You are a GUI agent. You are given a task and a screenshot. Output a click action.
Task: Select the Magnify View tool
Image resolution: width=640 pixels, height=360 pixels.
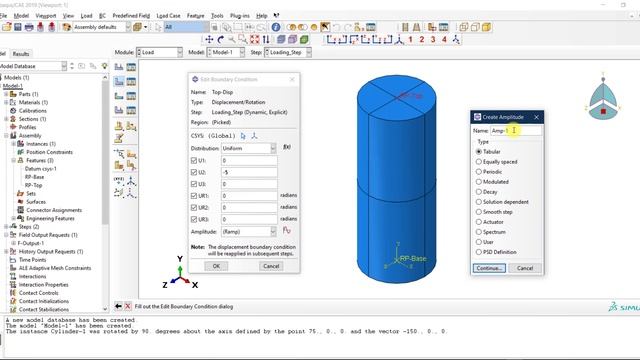[231, 39]
